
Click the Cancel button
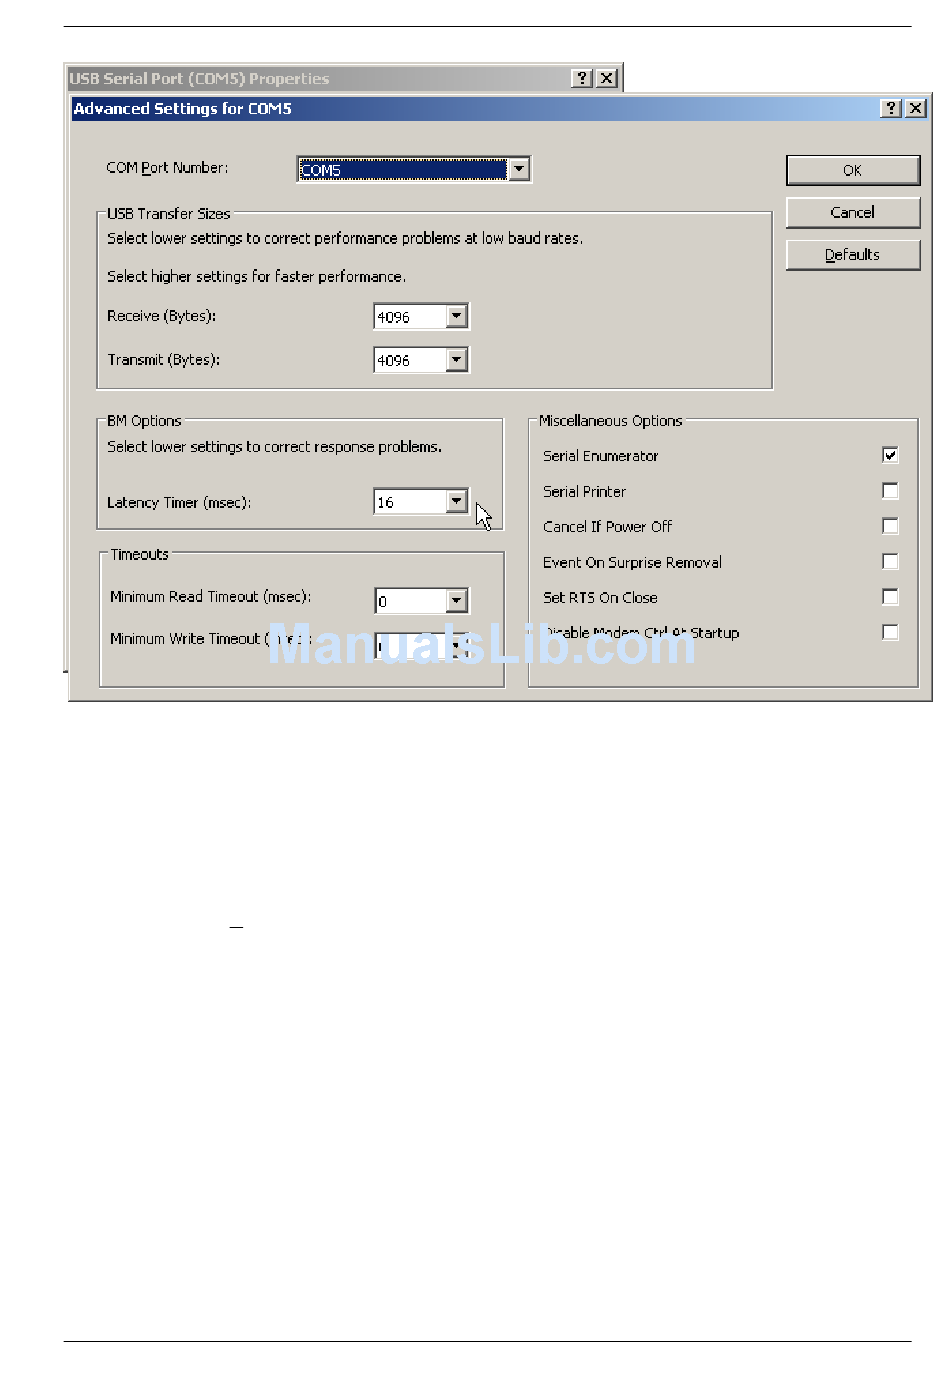[x=852, y=212]
